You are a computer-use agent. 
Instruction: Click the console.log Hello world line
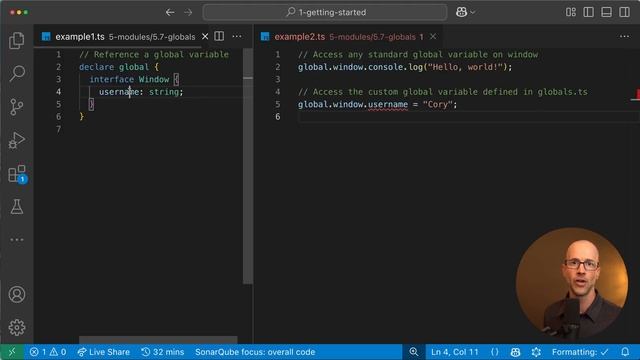coord(405,67)
